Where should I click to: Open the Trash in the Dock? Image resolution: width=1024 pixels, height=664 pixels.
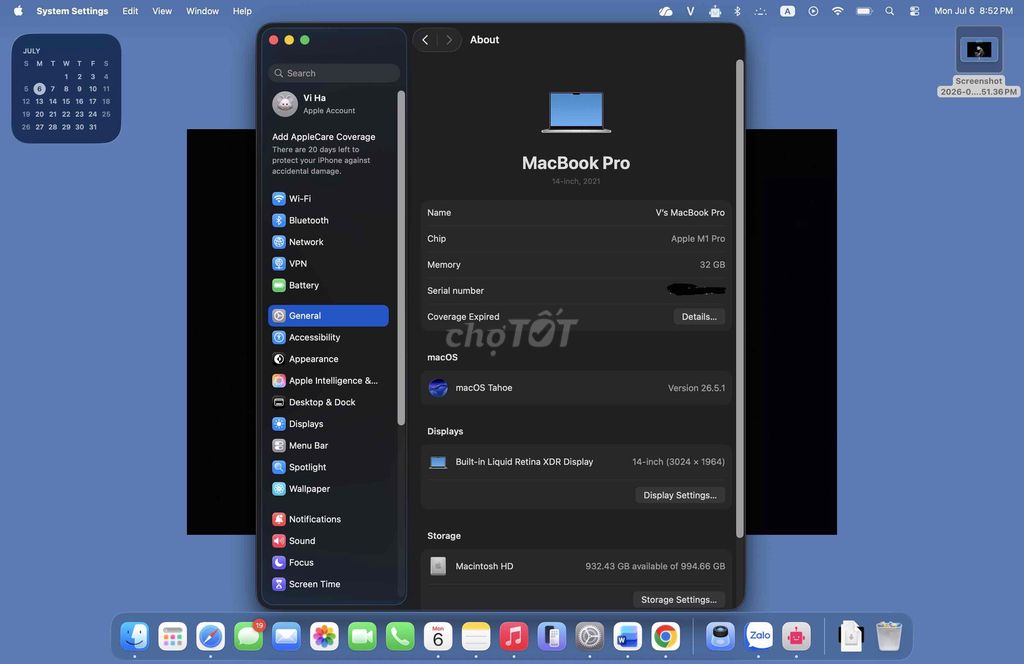click(888, 636)
